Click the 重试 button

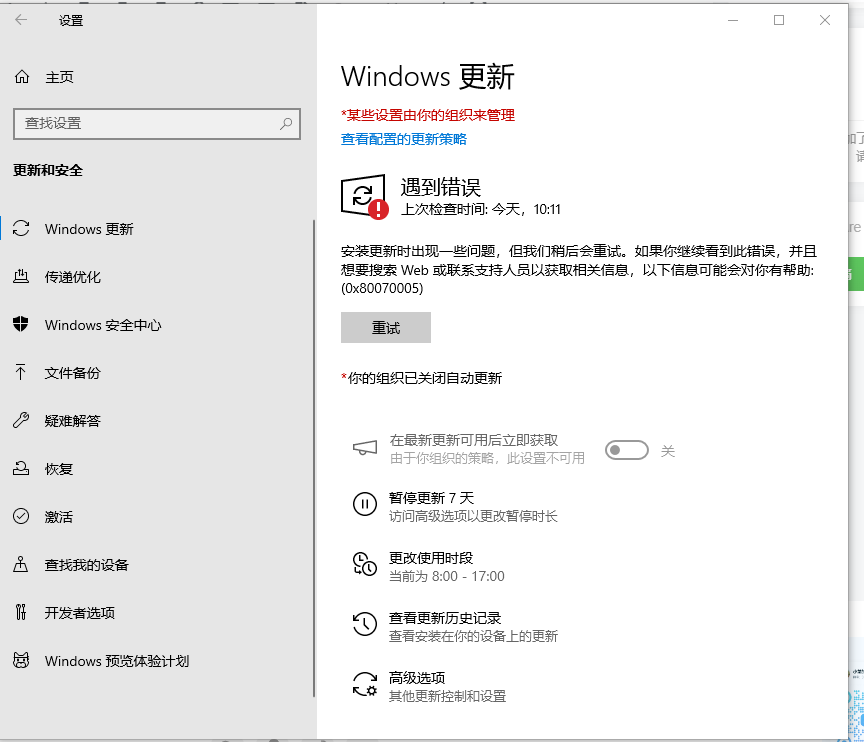tap(386, 328)
